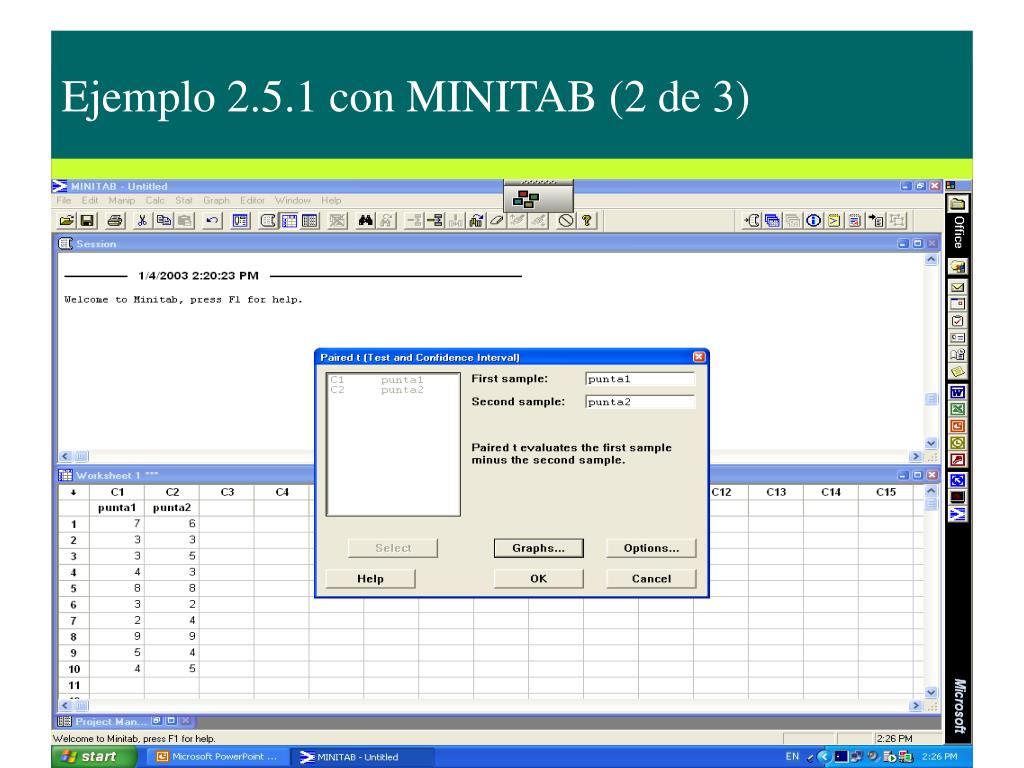Click the C2 column header in worksheet
Image resolution: width=1024 pixels, height=768 pixels.
(x=172, y=492)
